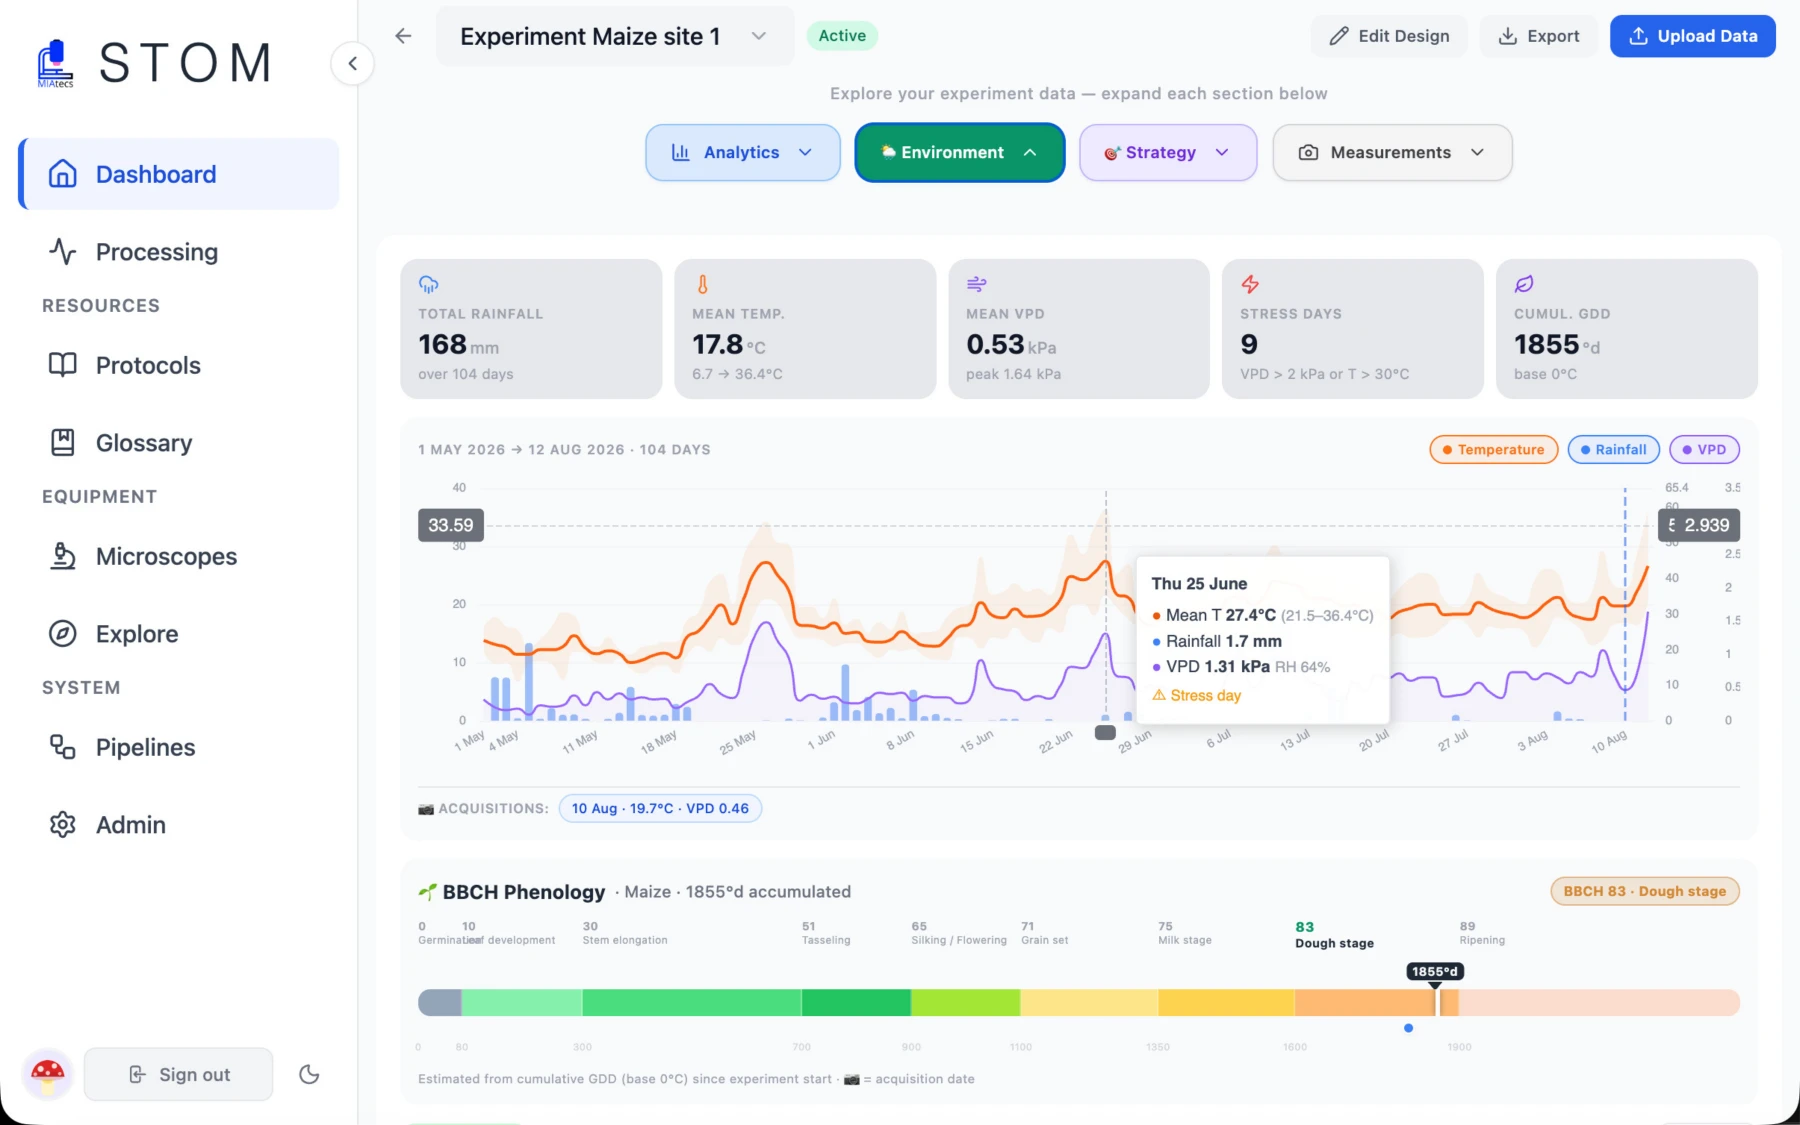Click the Active status badge
Image resolution: width=1800 pixels, height=1125 pixels.
(842, 36)
